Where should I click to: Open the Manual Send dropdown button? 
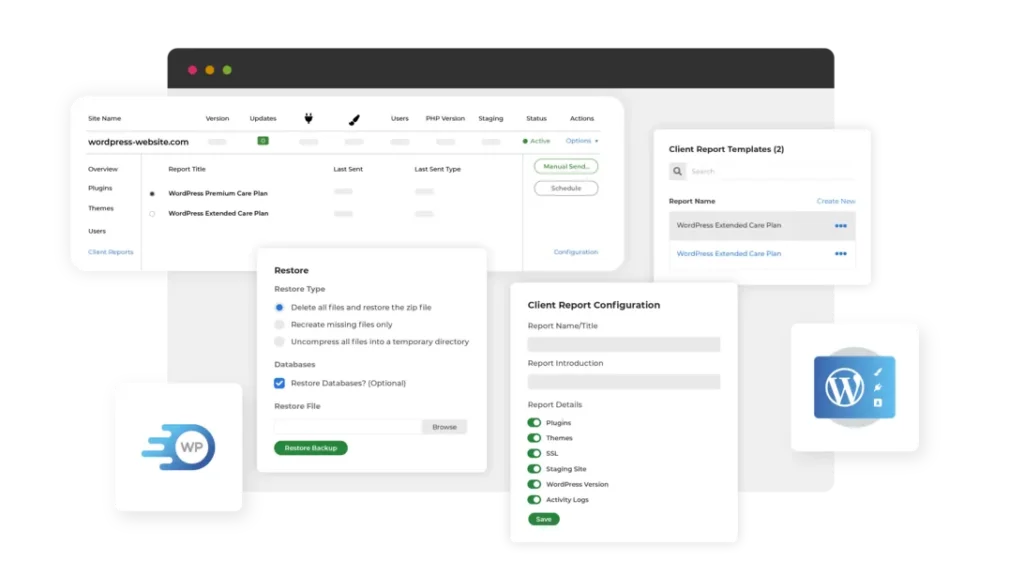pyautogui.click(x=566, y=166)
